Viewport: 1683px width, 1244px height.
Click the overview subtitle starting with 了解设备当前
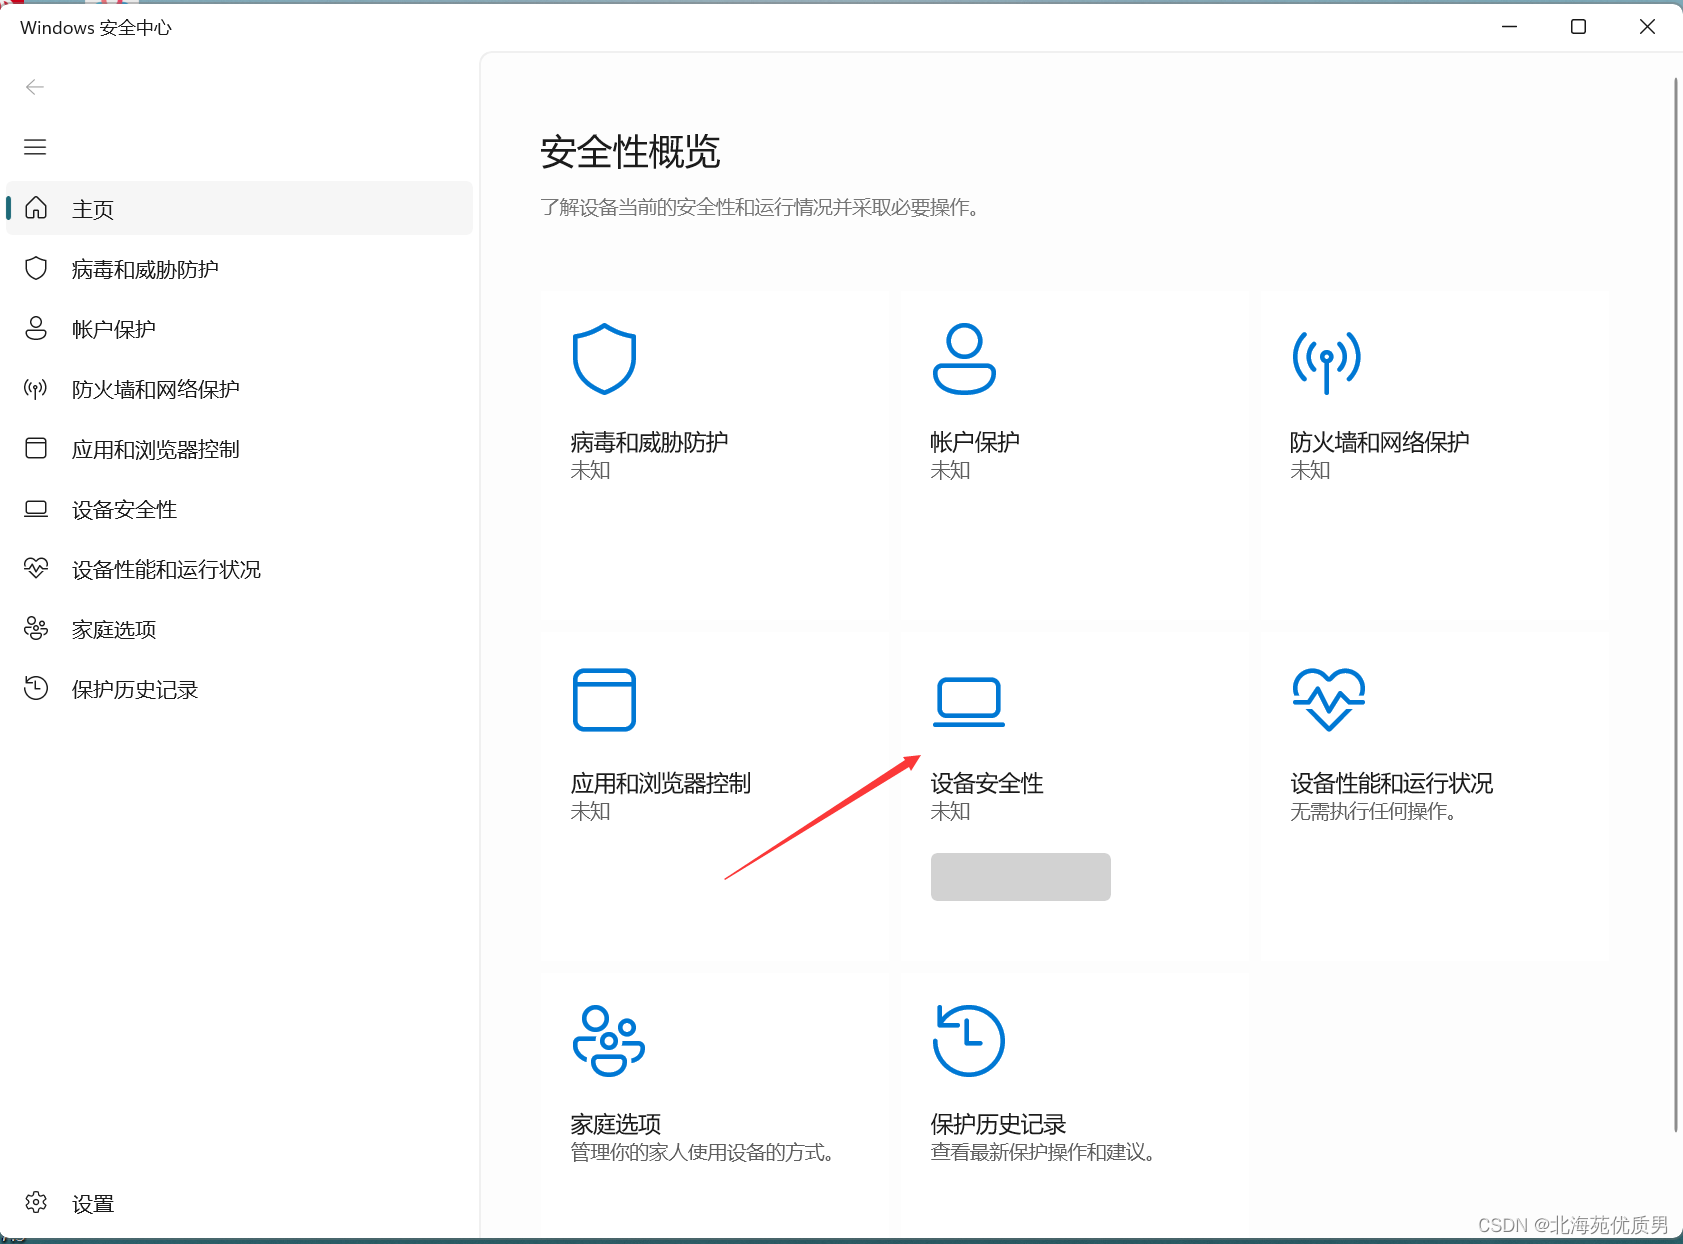click(x=761, y=207)
